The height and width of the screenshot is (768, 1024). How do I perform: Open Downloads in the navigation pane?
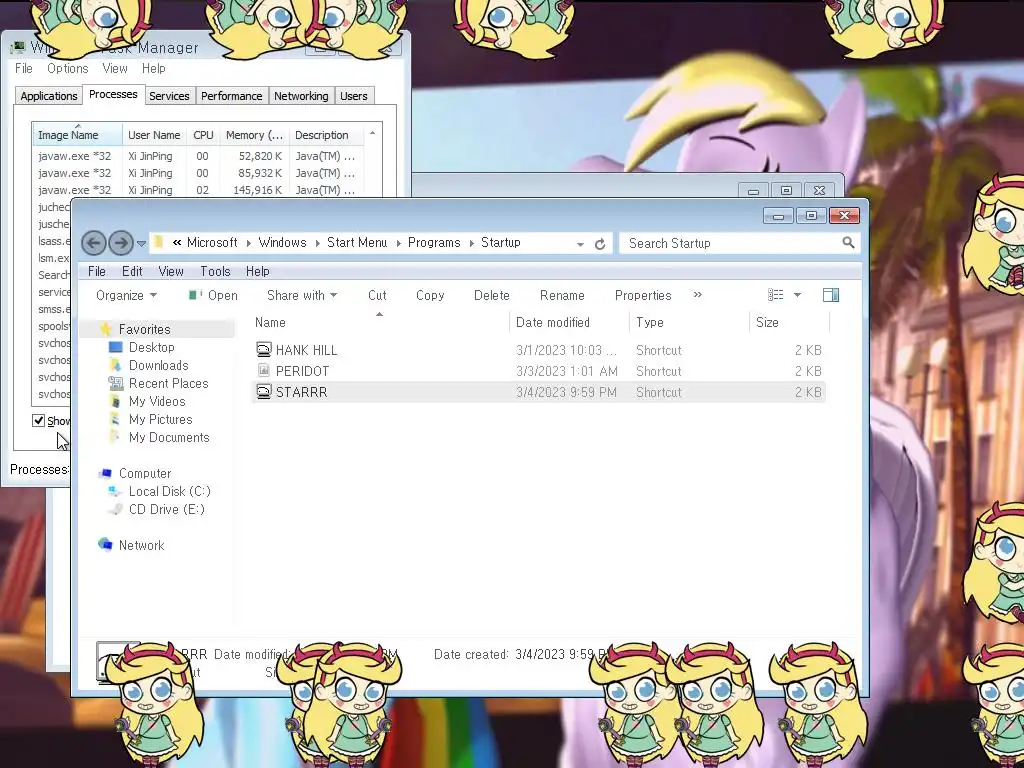click(x=158, y=365)
